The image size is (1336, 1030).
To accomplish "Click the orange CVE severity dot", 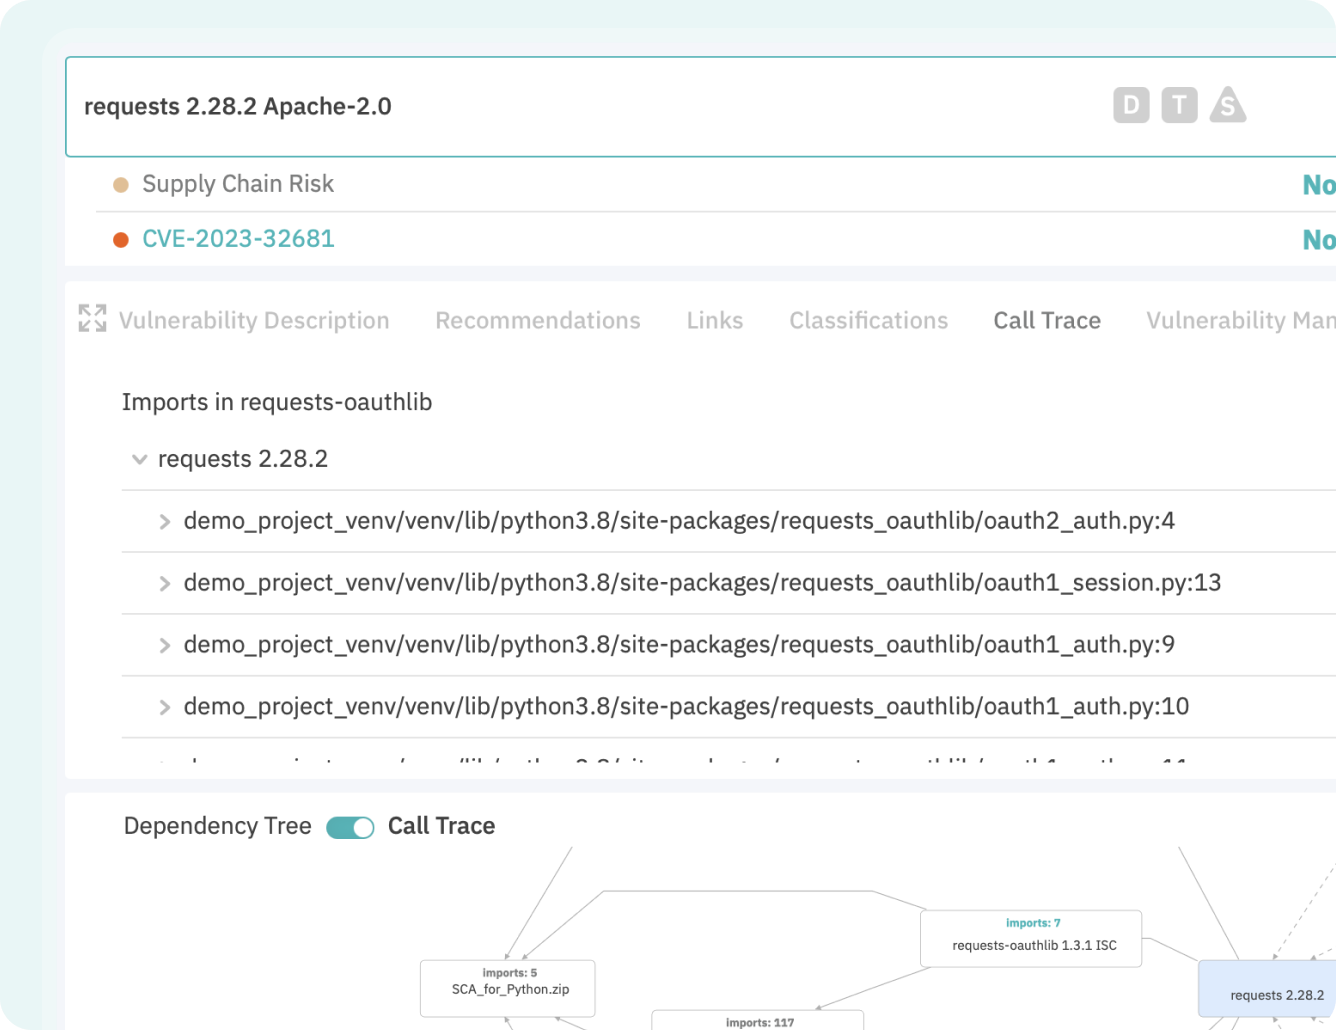I will pos(121,240).
